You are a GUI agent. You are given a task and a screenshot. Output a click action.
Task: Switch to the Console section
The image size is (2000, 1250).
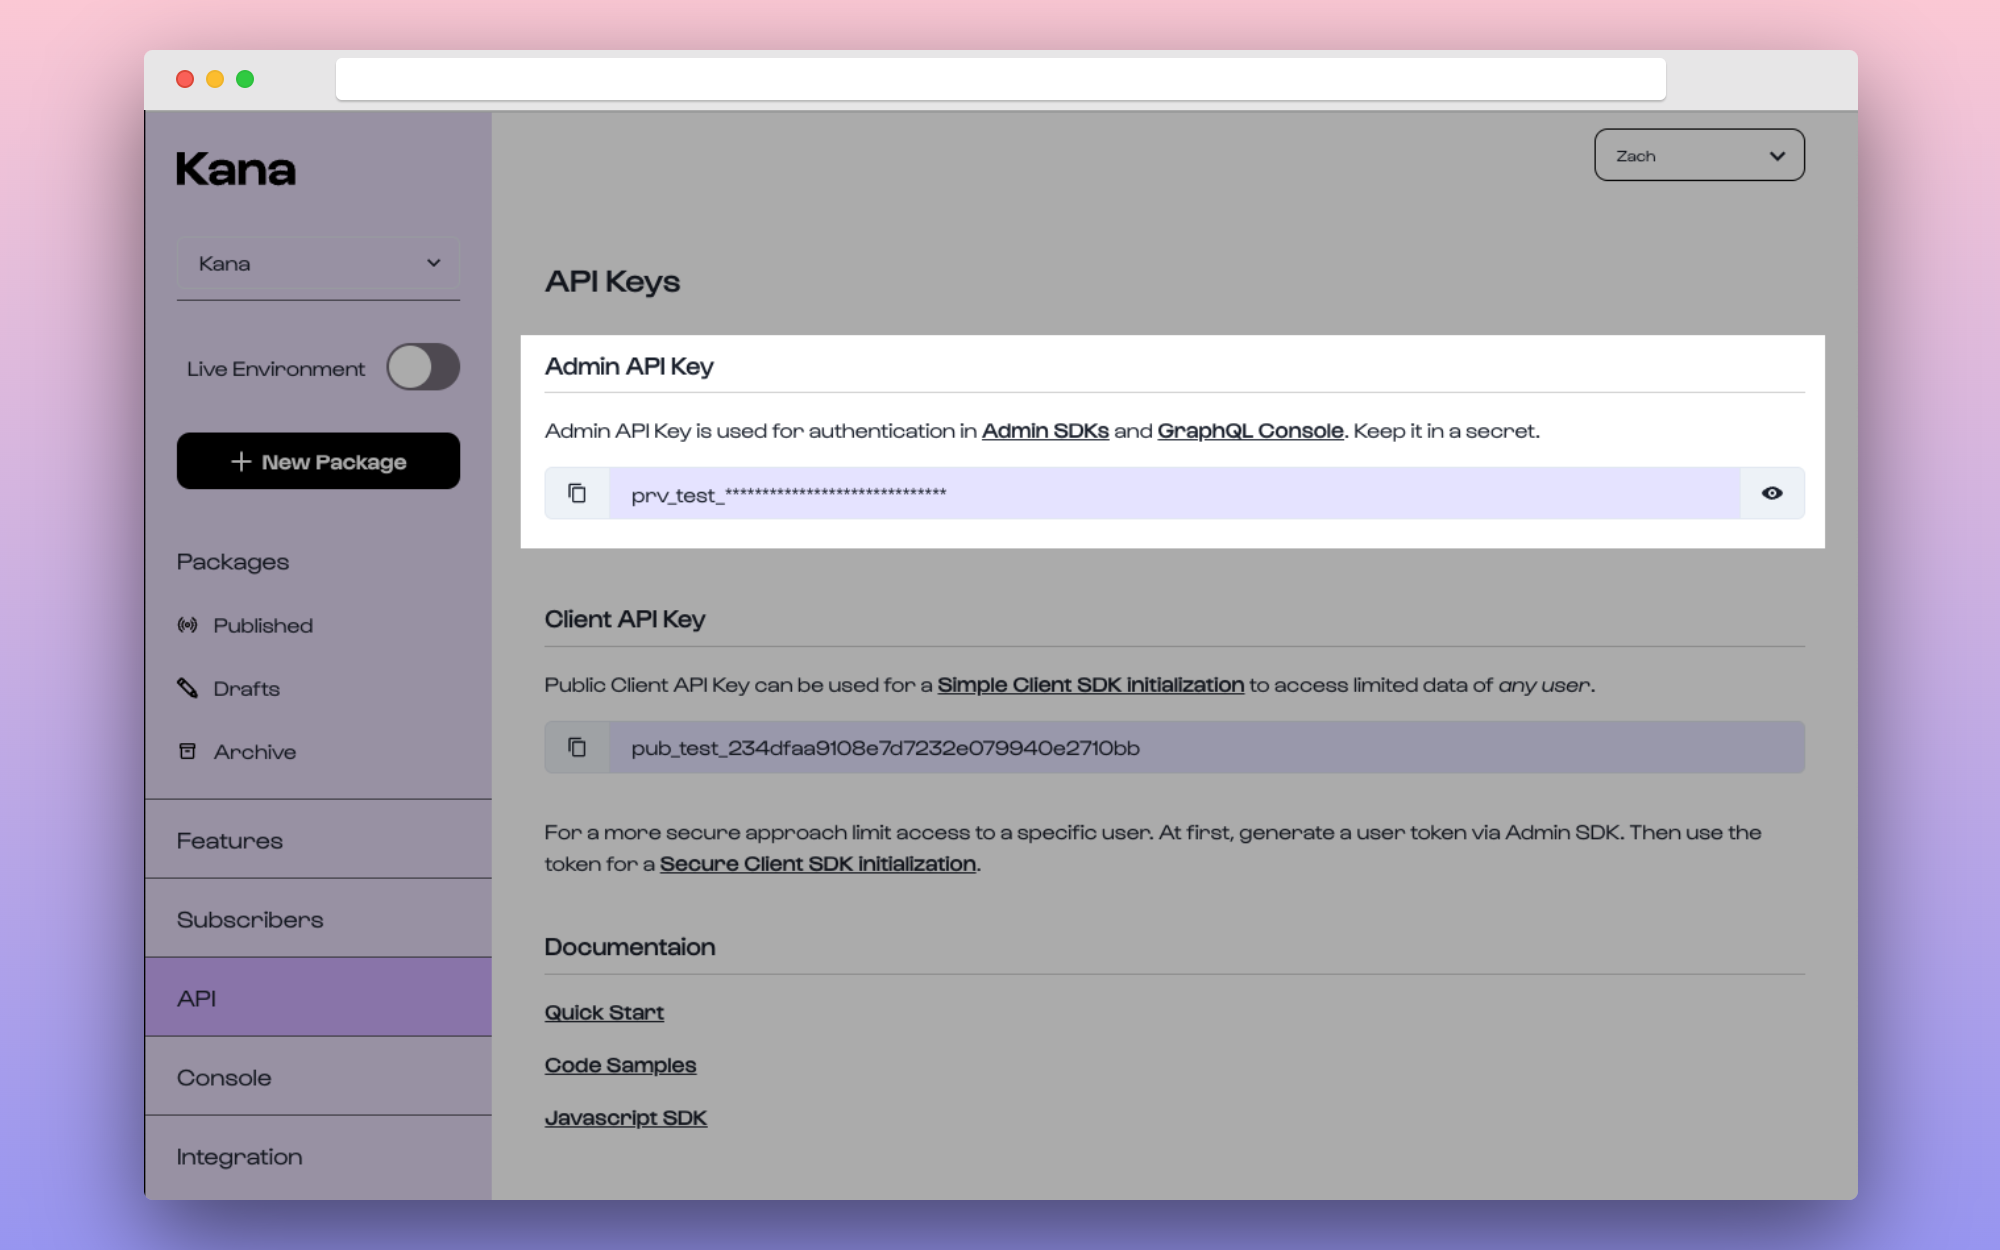(224, 1077)
